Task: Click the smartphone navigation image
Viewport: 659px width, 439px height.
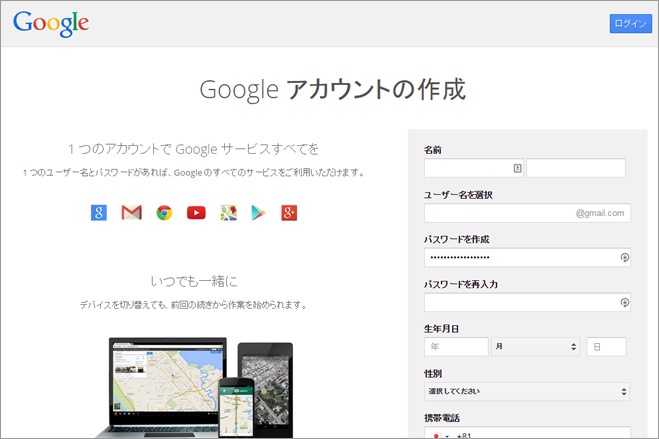Action: (x=236, y=407)
